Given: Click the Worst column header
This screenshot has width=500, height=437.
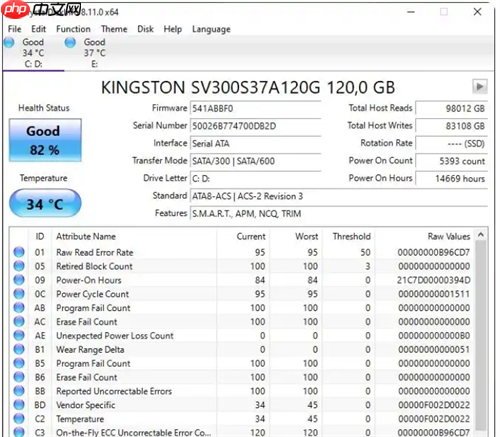Looking at the screenshot, I should point(296,236).
